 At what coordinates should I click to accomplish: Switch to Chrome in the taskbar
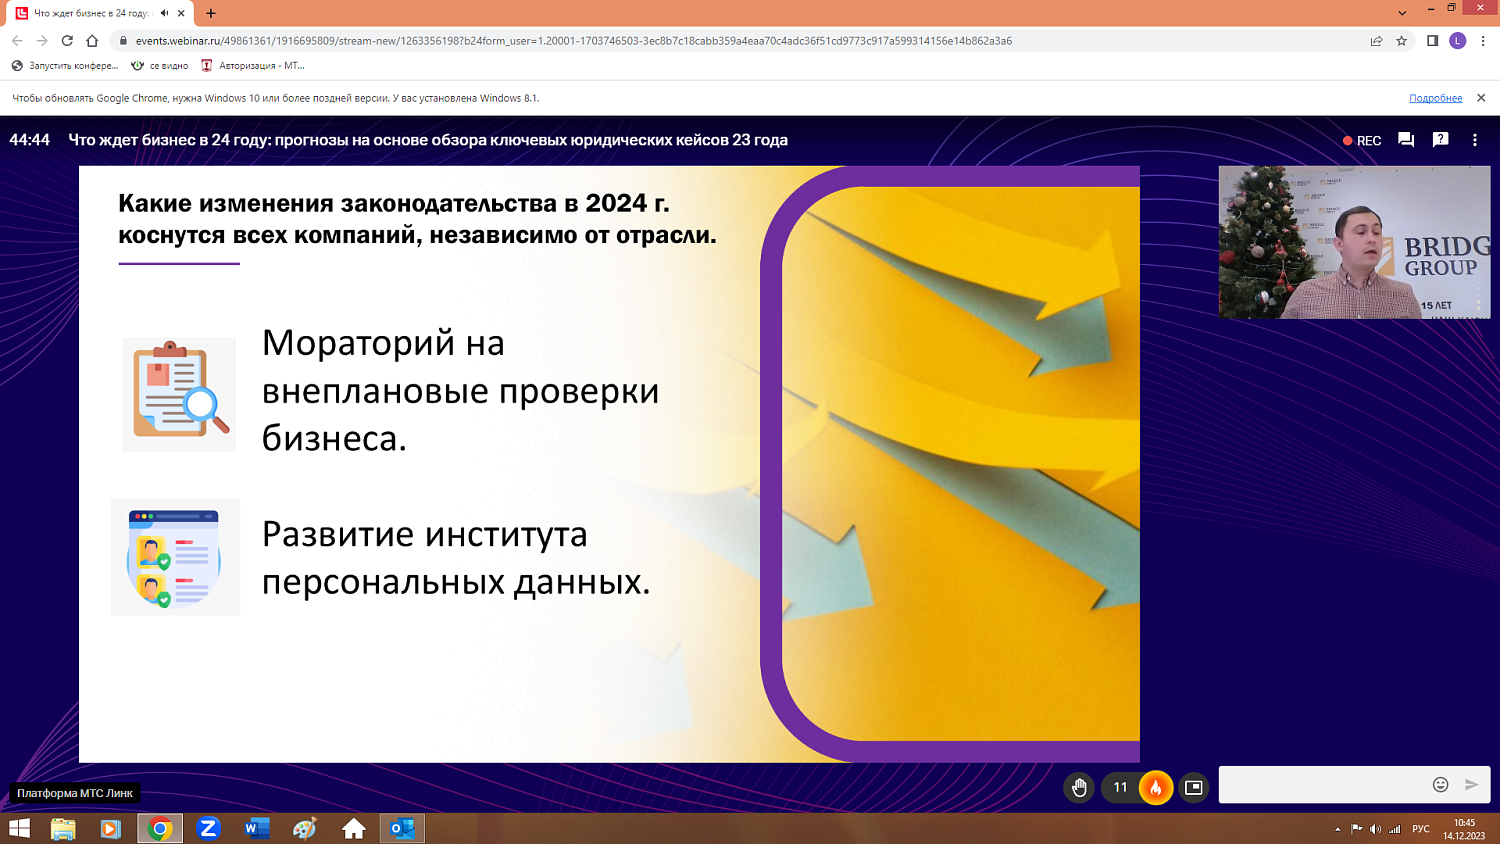(160, 828)
